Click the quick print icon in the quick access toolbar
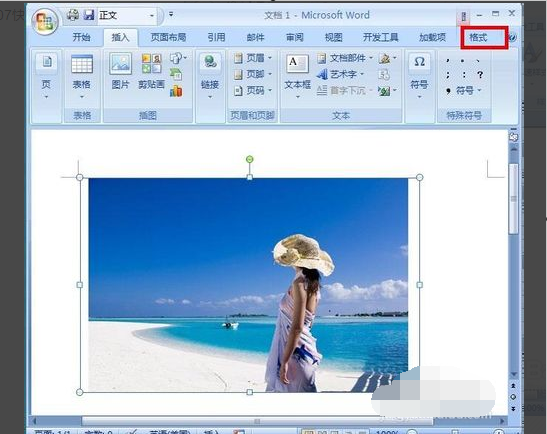Screen dimensions: 547x434 coord(73,15)
